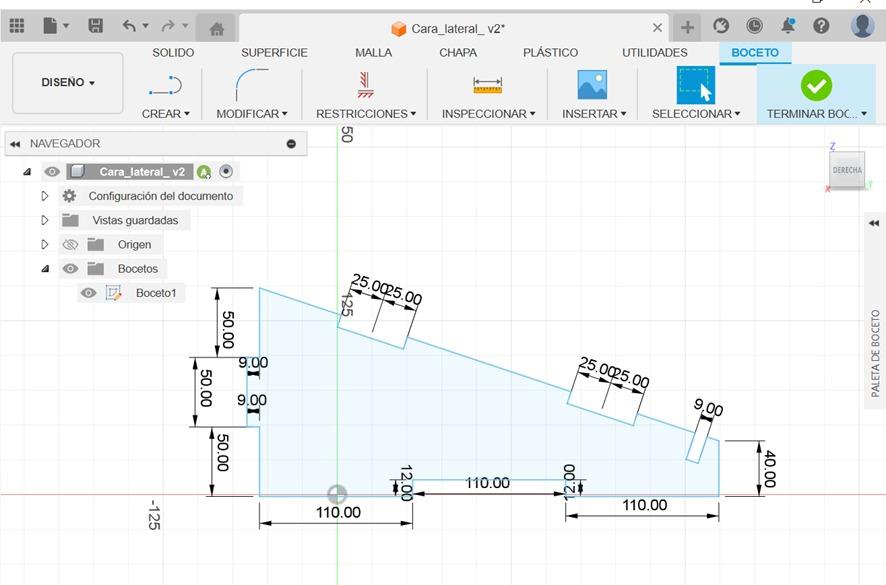Expand the Origen folder node
The height and width of the screenshot is (585, 886).
click(45, 245)
